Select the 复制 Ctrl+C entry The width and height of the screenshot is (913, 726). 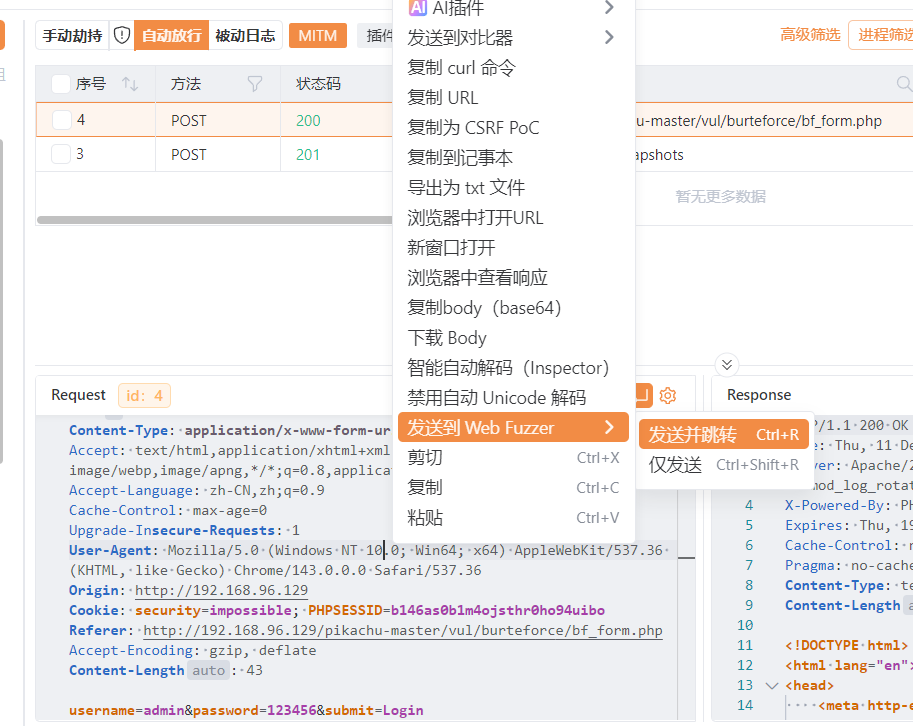pyautogui.click(x=512, y=487)
